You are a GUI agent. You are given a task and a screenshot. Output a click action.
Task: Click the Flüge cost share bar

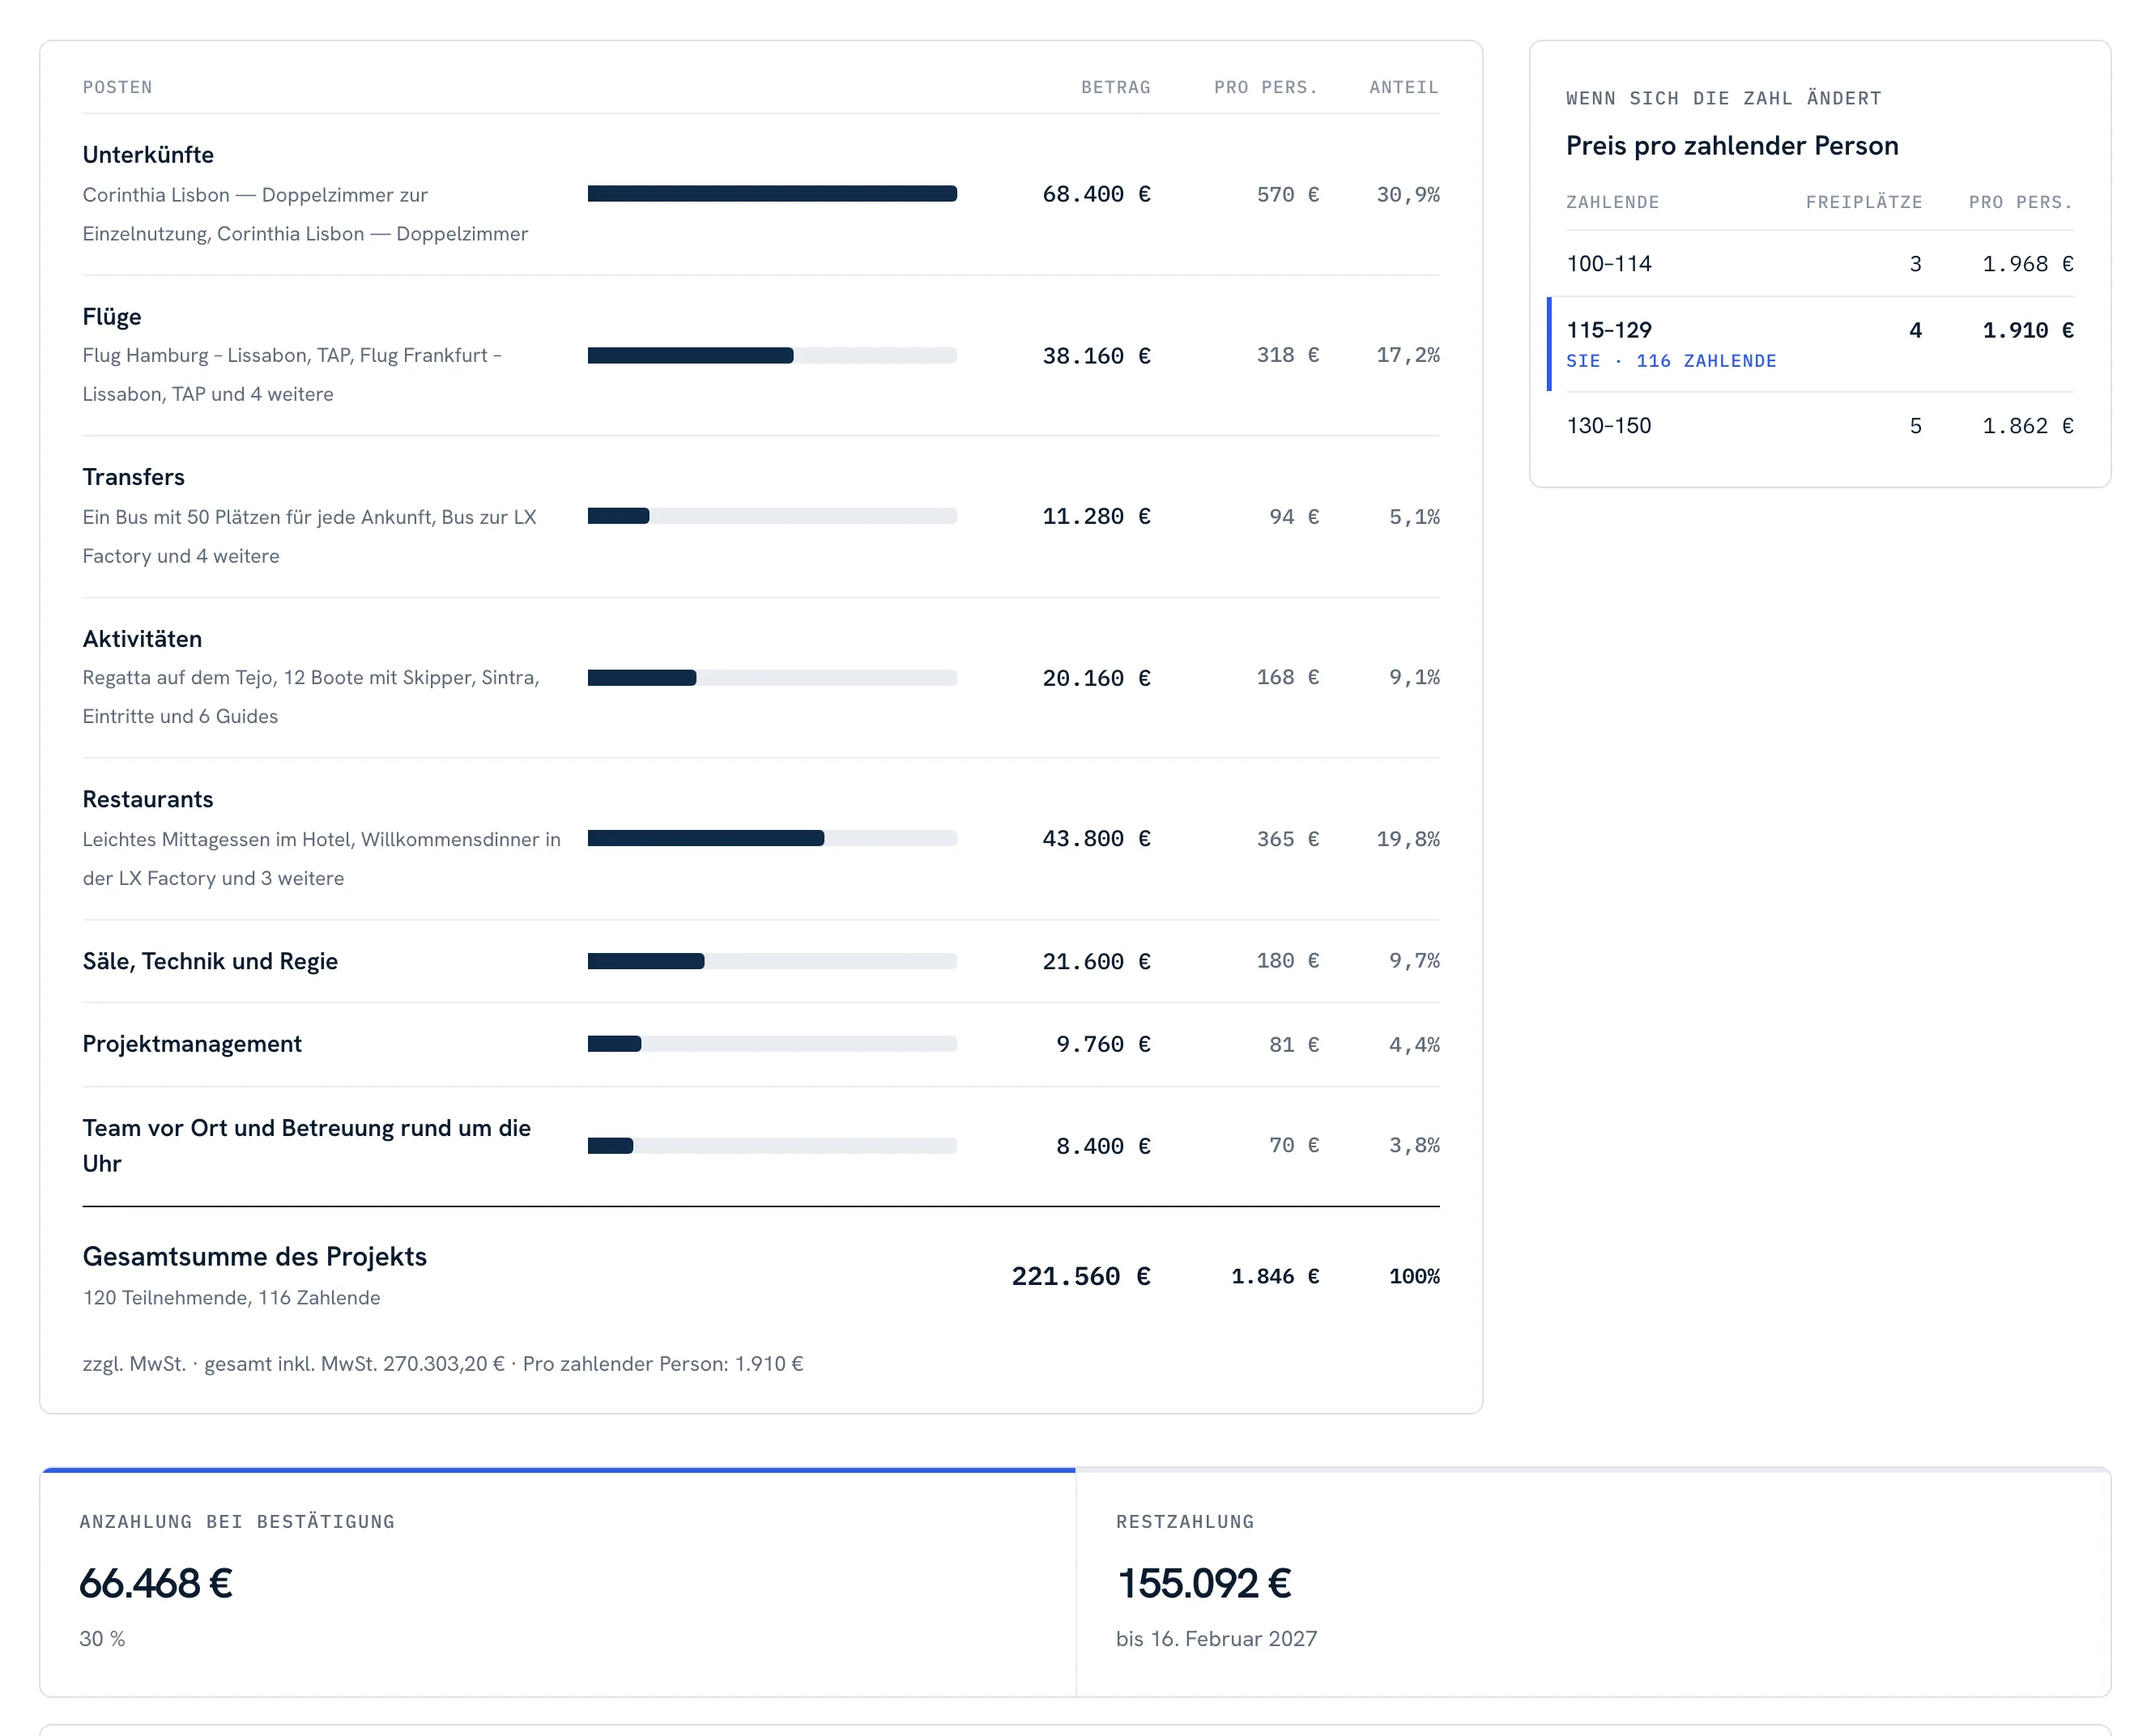[771, 355]
